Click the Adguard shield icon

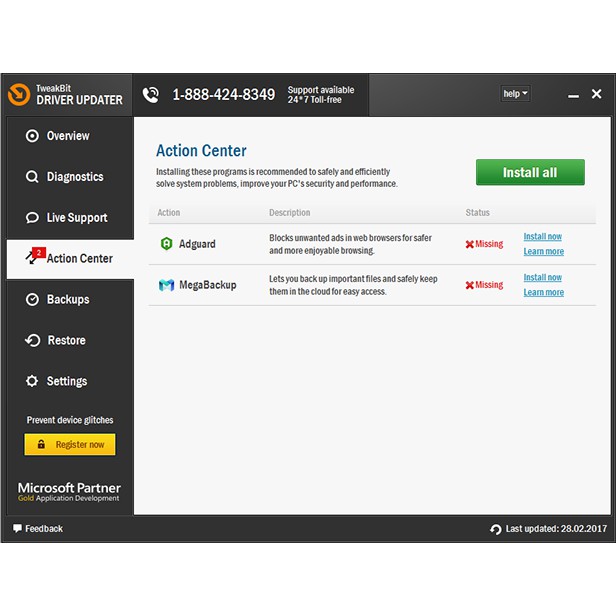tap(166, 244)
